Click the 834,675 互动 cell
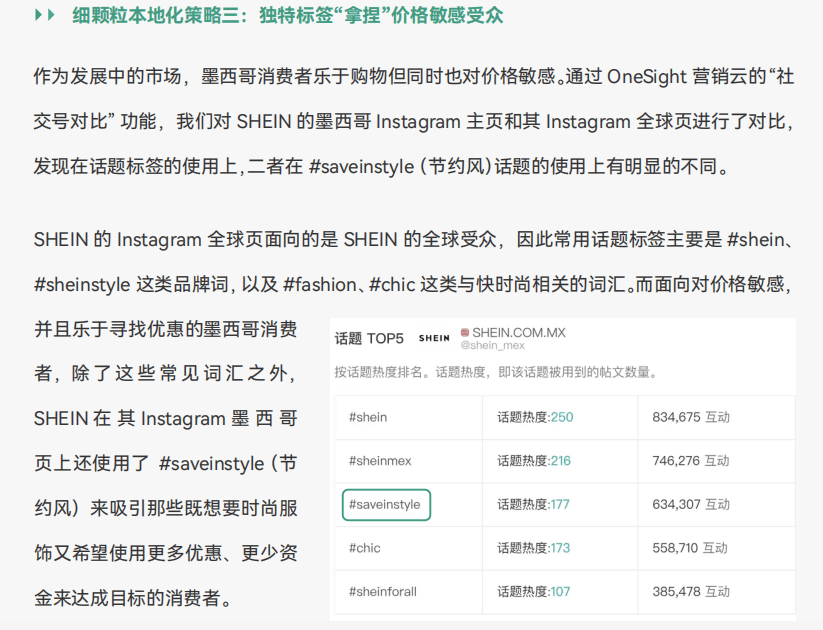Screen dimensions: 823x630 pos(690,417)
